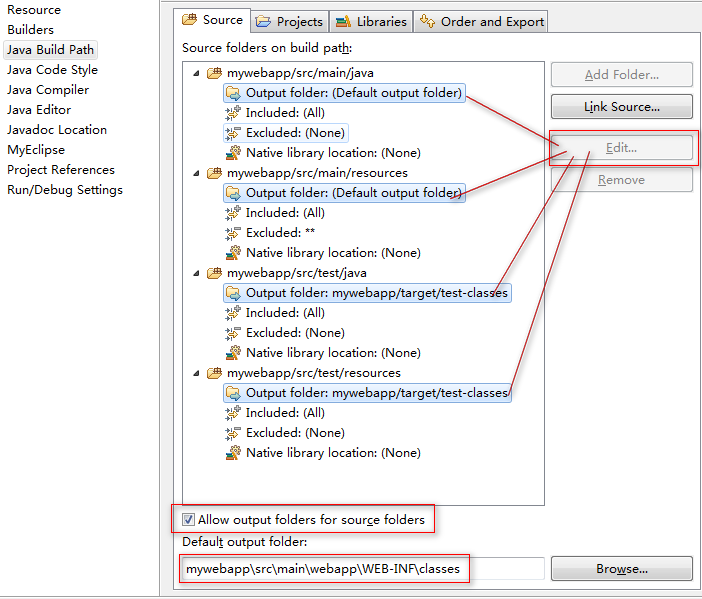Click the Libraries tab icon
This screenshot has height=599, width=702.
pos(343,21)
